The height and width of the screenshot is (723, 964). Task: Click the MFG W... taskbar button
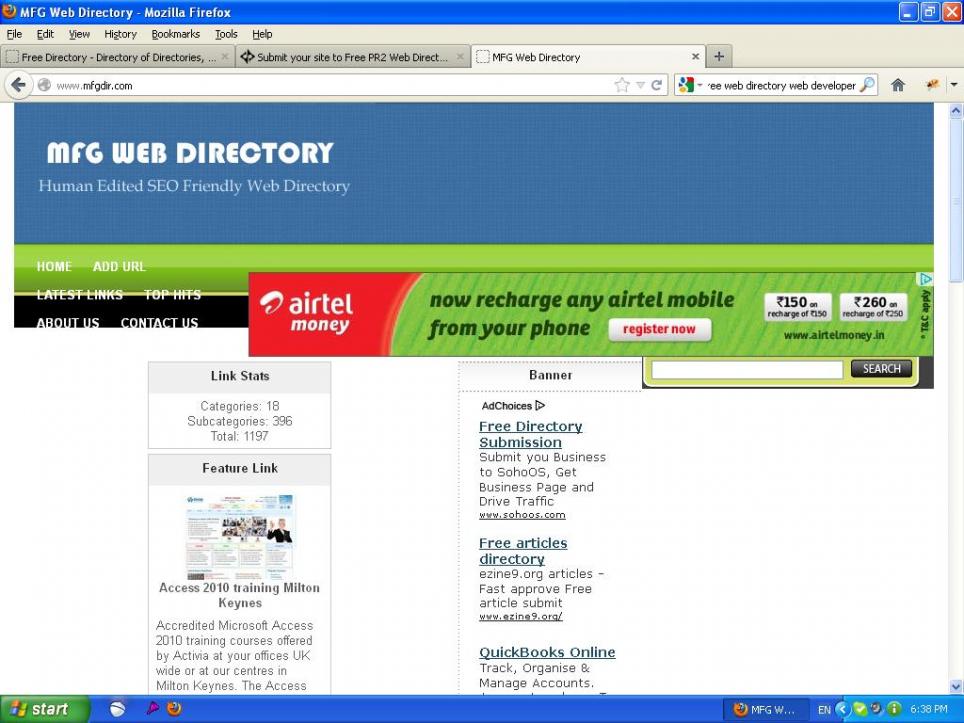(x=764, y=709)
